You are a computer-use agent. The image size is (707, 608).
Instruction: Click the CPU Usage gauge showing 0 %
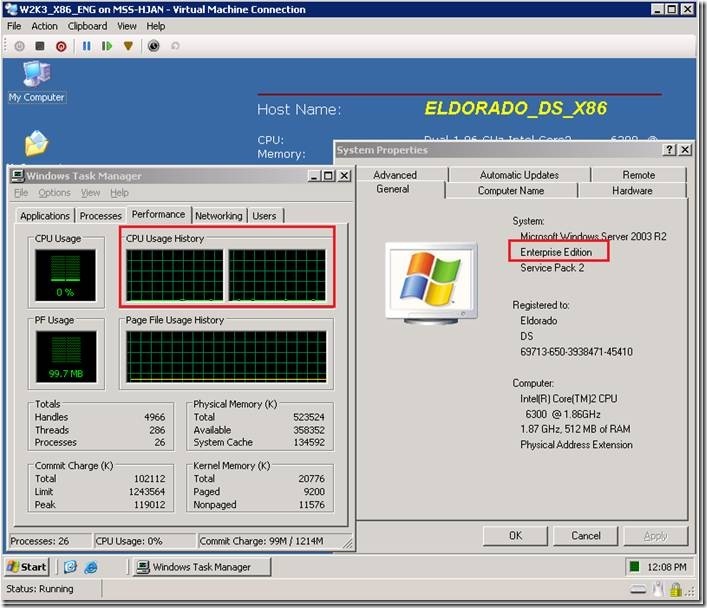click(65, 275)
